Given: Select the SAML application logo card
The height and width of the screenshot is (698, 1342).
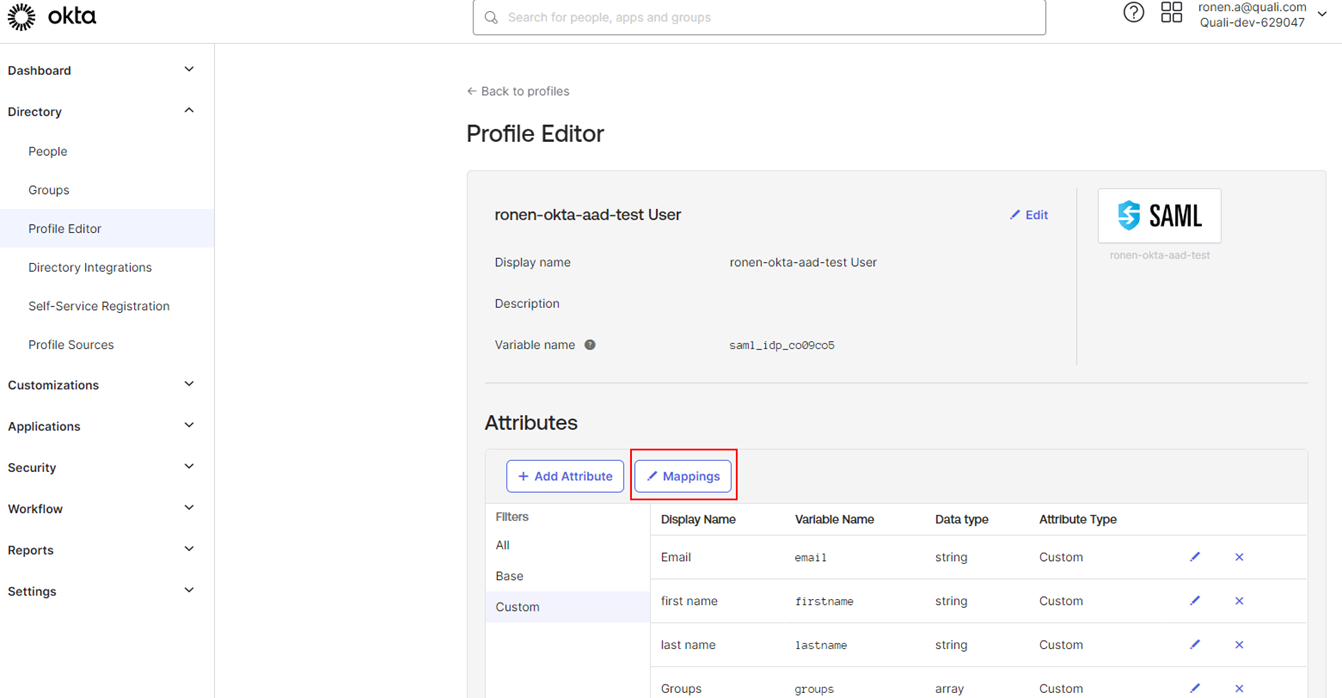Looking at the screenshot, I should (1159, 215).
